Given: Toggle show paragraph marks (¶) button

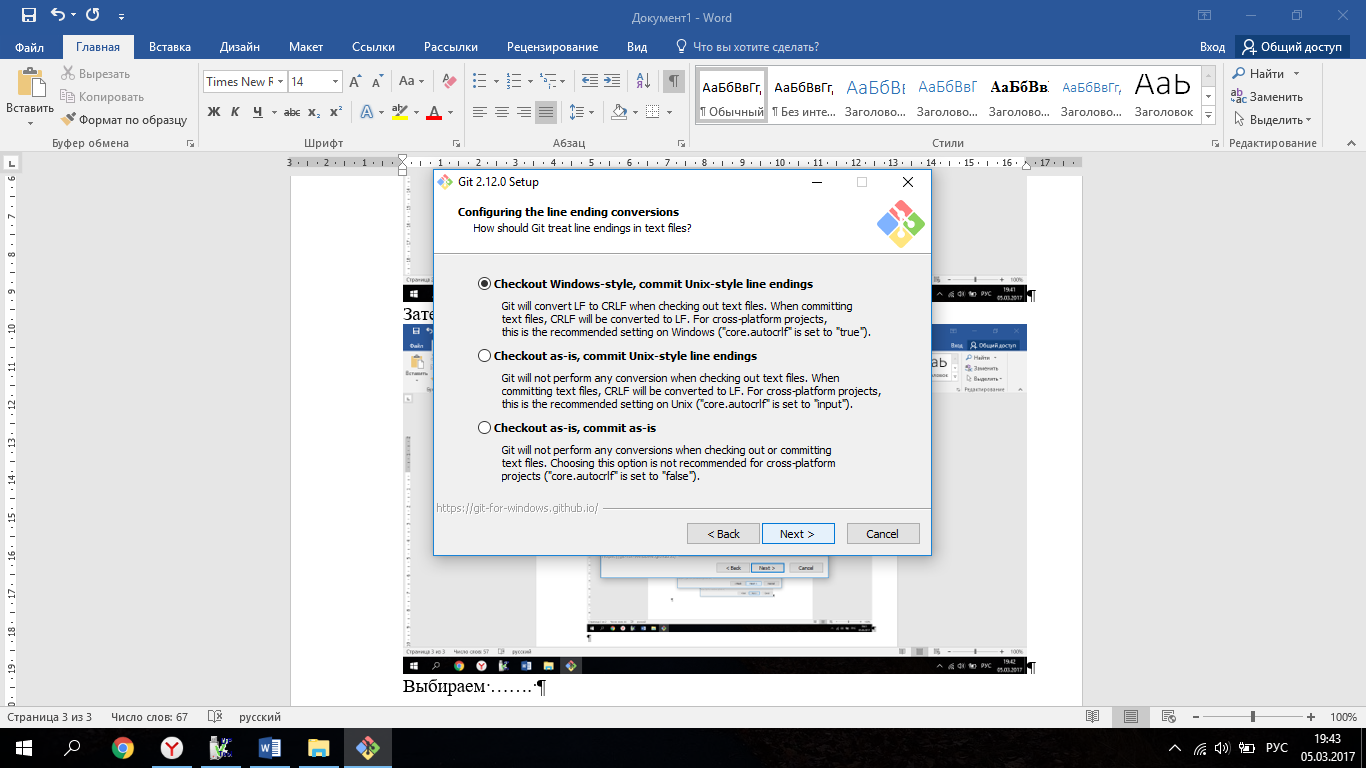Looking at the screenshot, I should (x=674, y=82).
